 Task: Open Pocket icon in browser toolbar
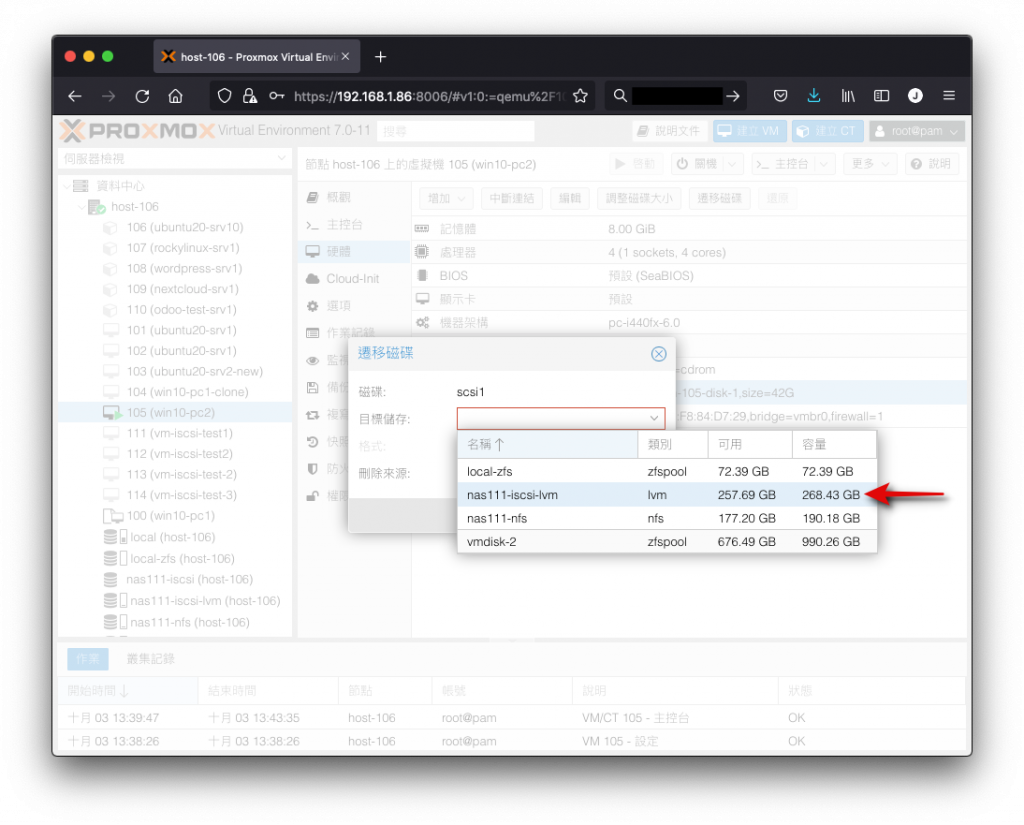[780, 96]
